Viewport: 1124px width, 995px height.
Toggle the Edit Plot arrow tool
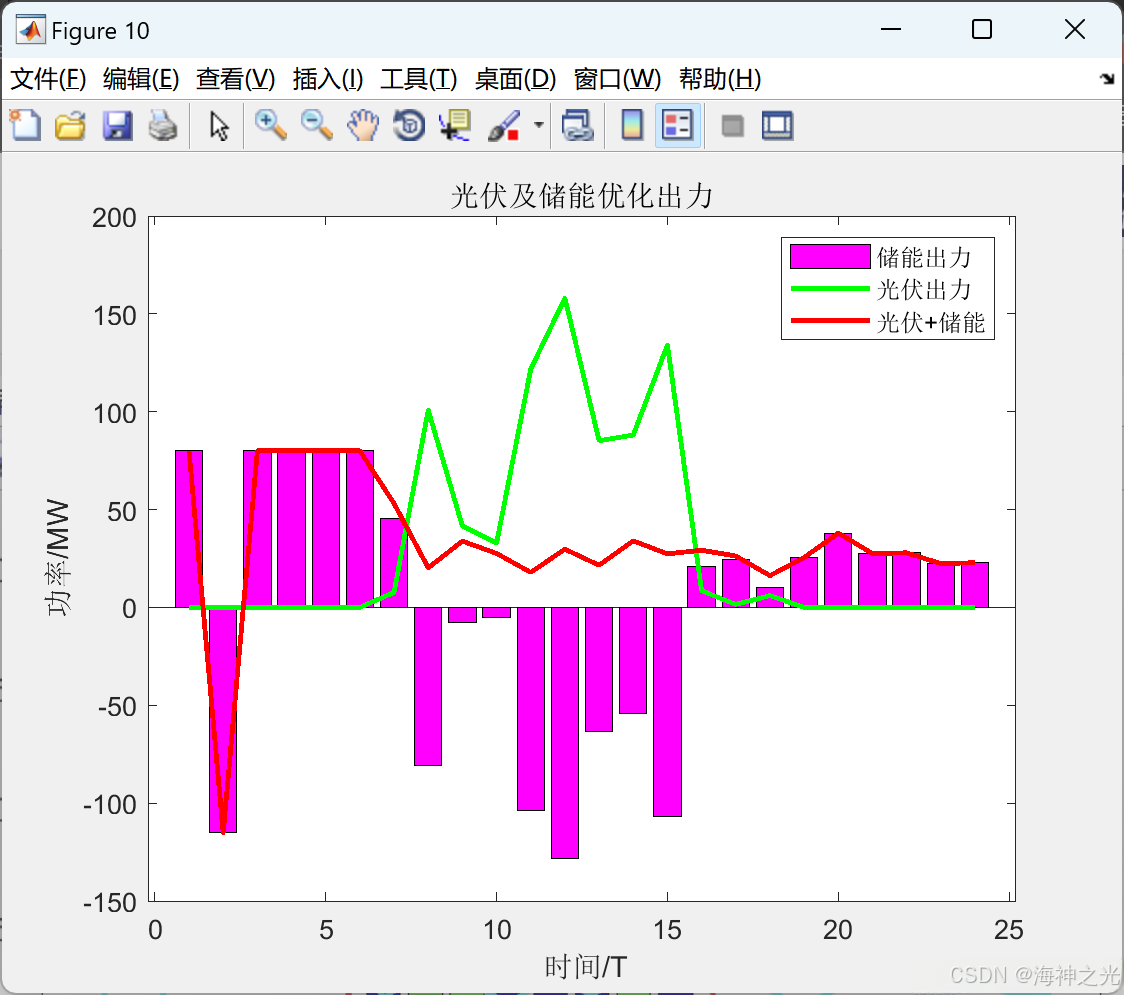219,125
